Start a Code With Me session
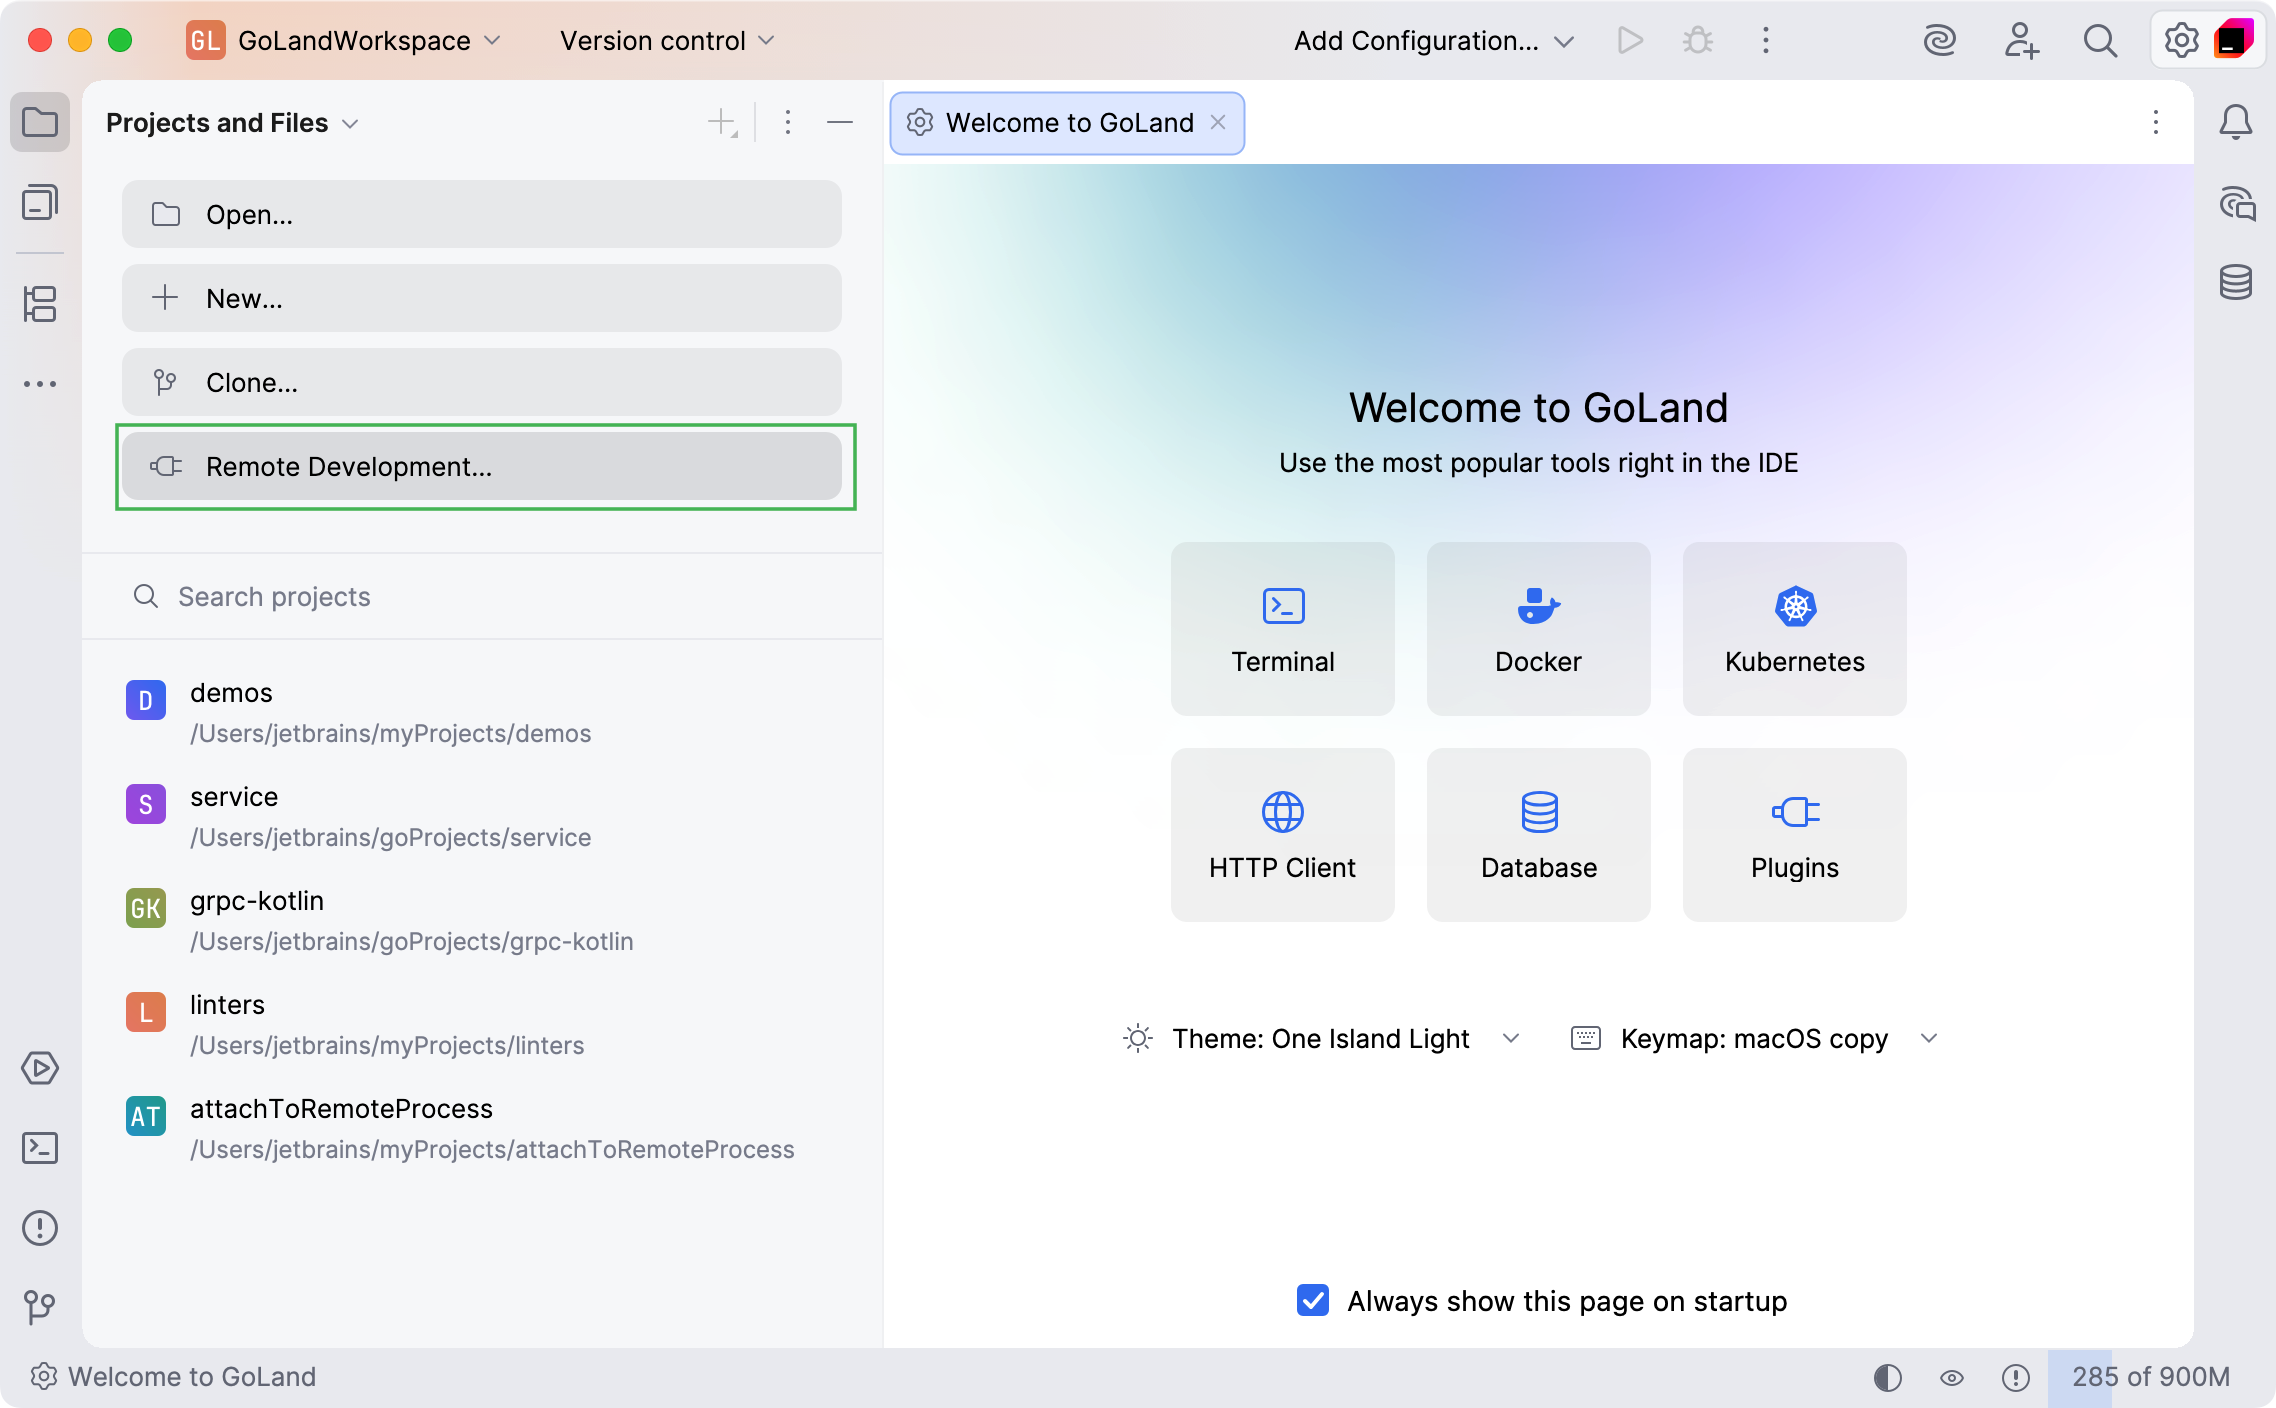The height and width of the screenshot is (1408, 2276). point(2021,40)
